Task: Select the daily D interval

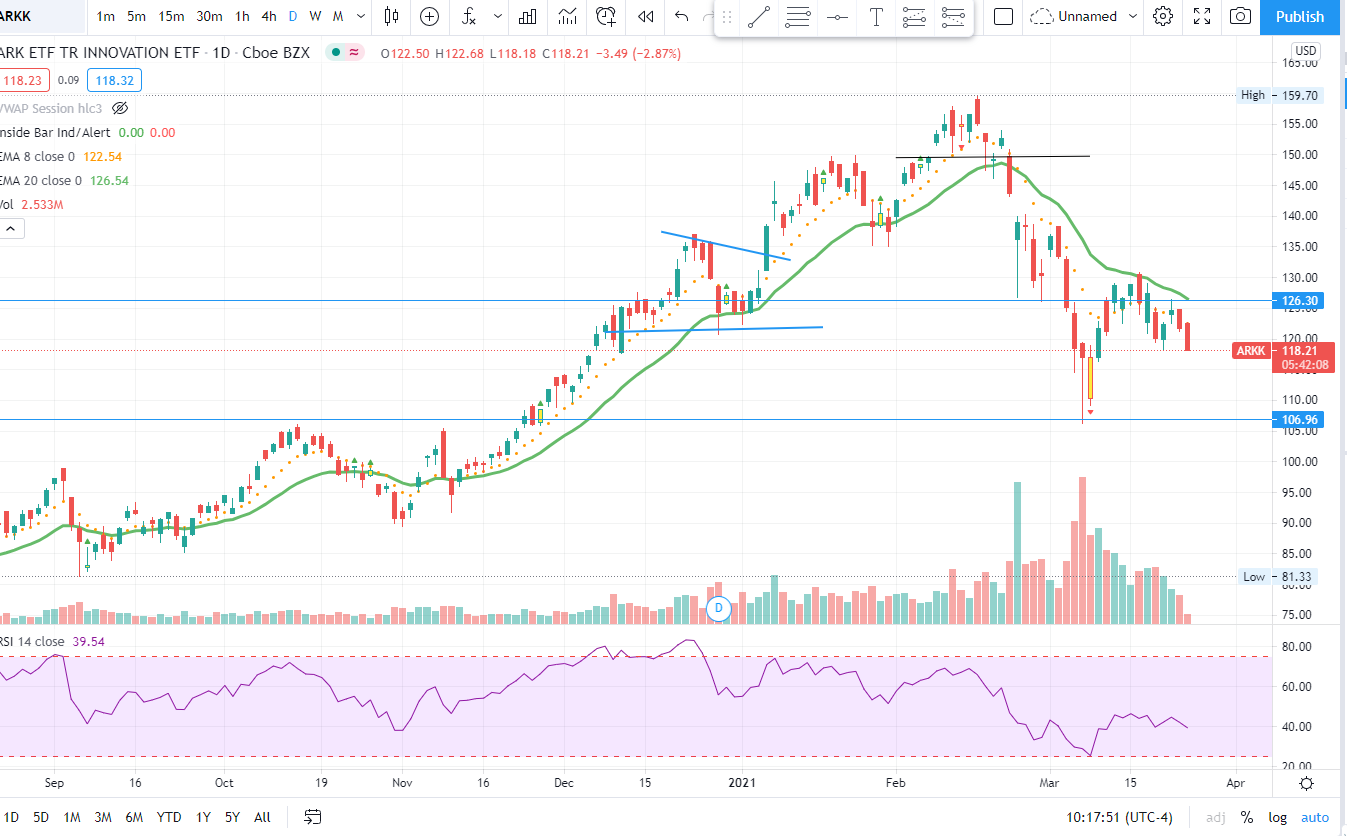Action: tap(293, 16)
